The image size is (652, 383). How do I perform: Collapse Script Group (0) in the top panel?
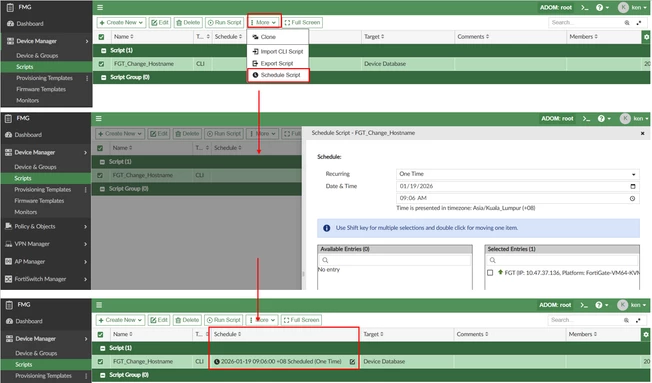[104, 77]
